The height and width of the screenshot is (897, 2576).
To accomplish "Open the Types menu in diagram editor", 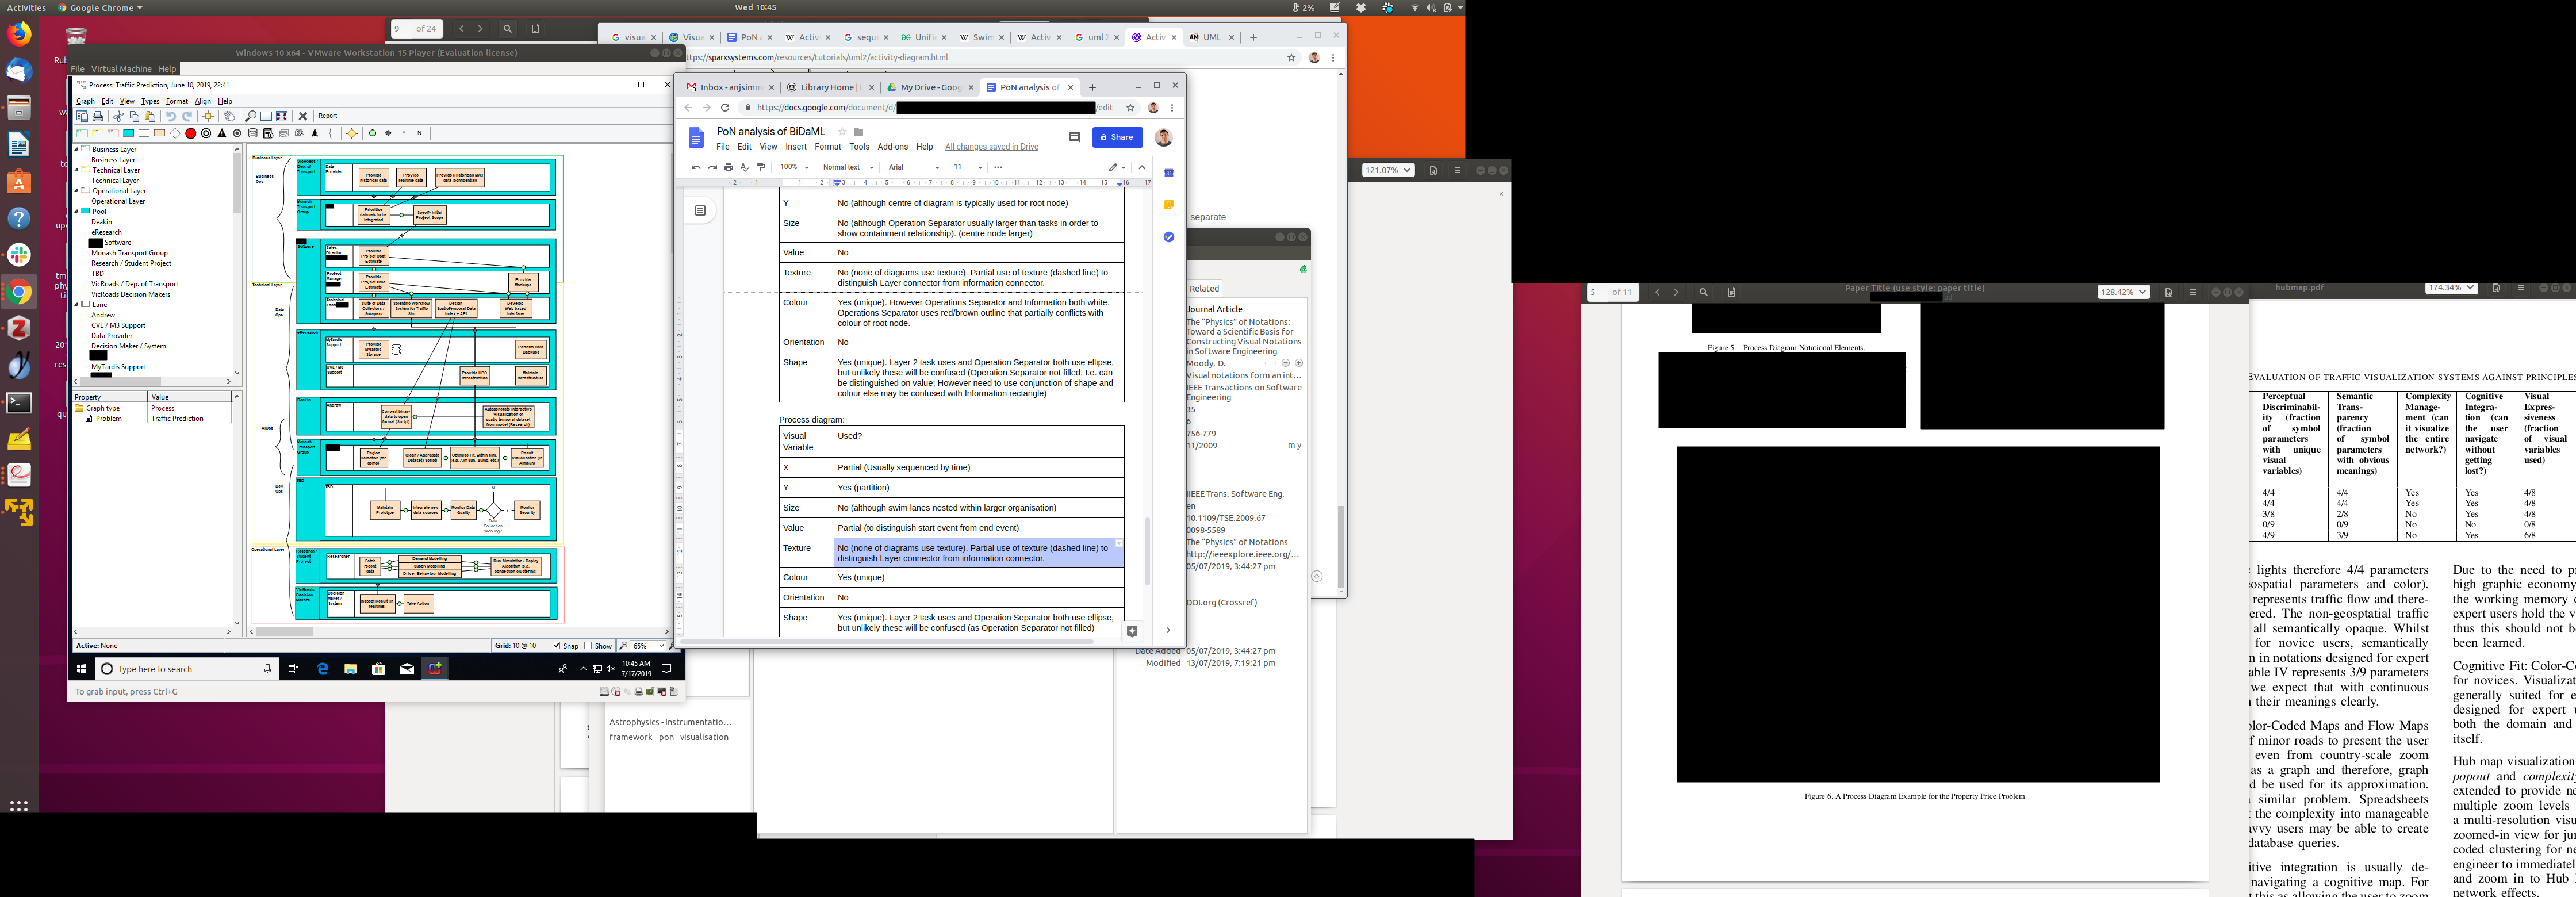I will pos(150,101).
